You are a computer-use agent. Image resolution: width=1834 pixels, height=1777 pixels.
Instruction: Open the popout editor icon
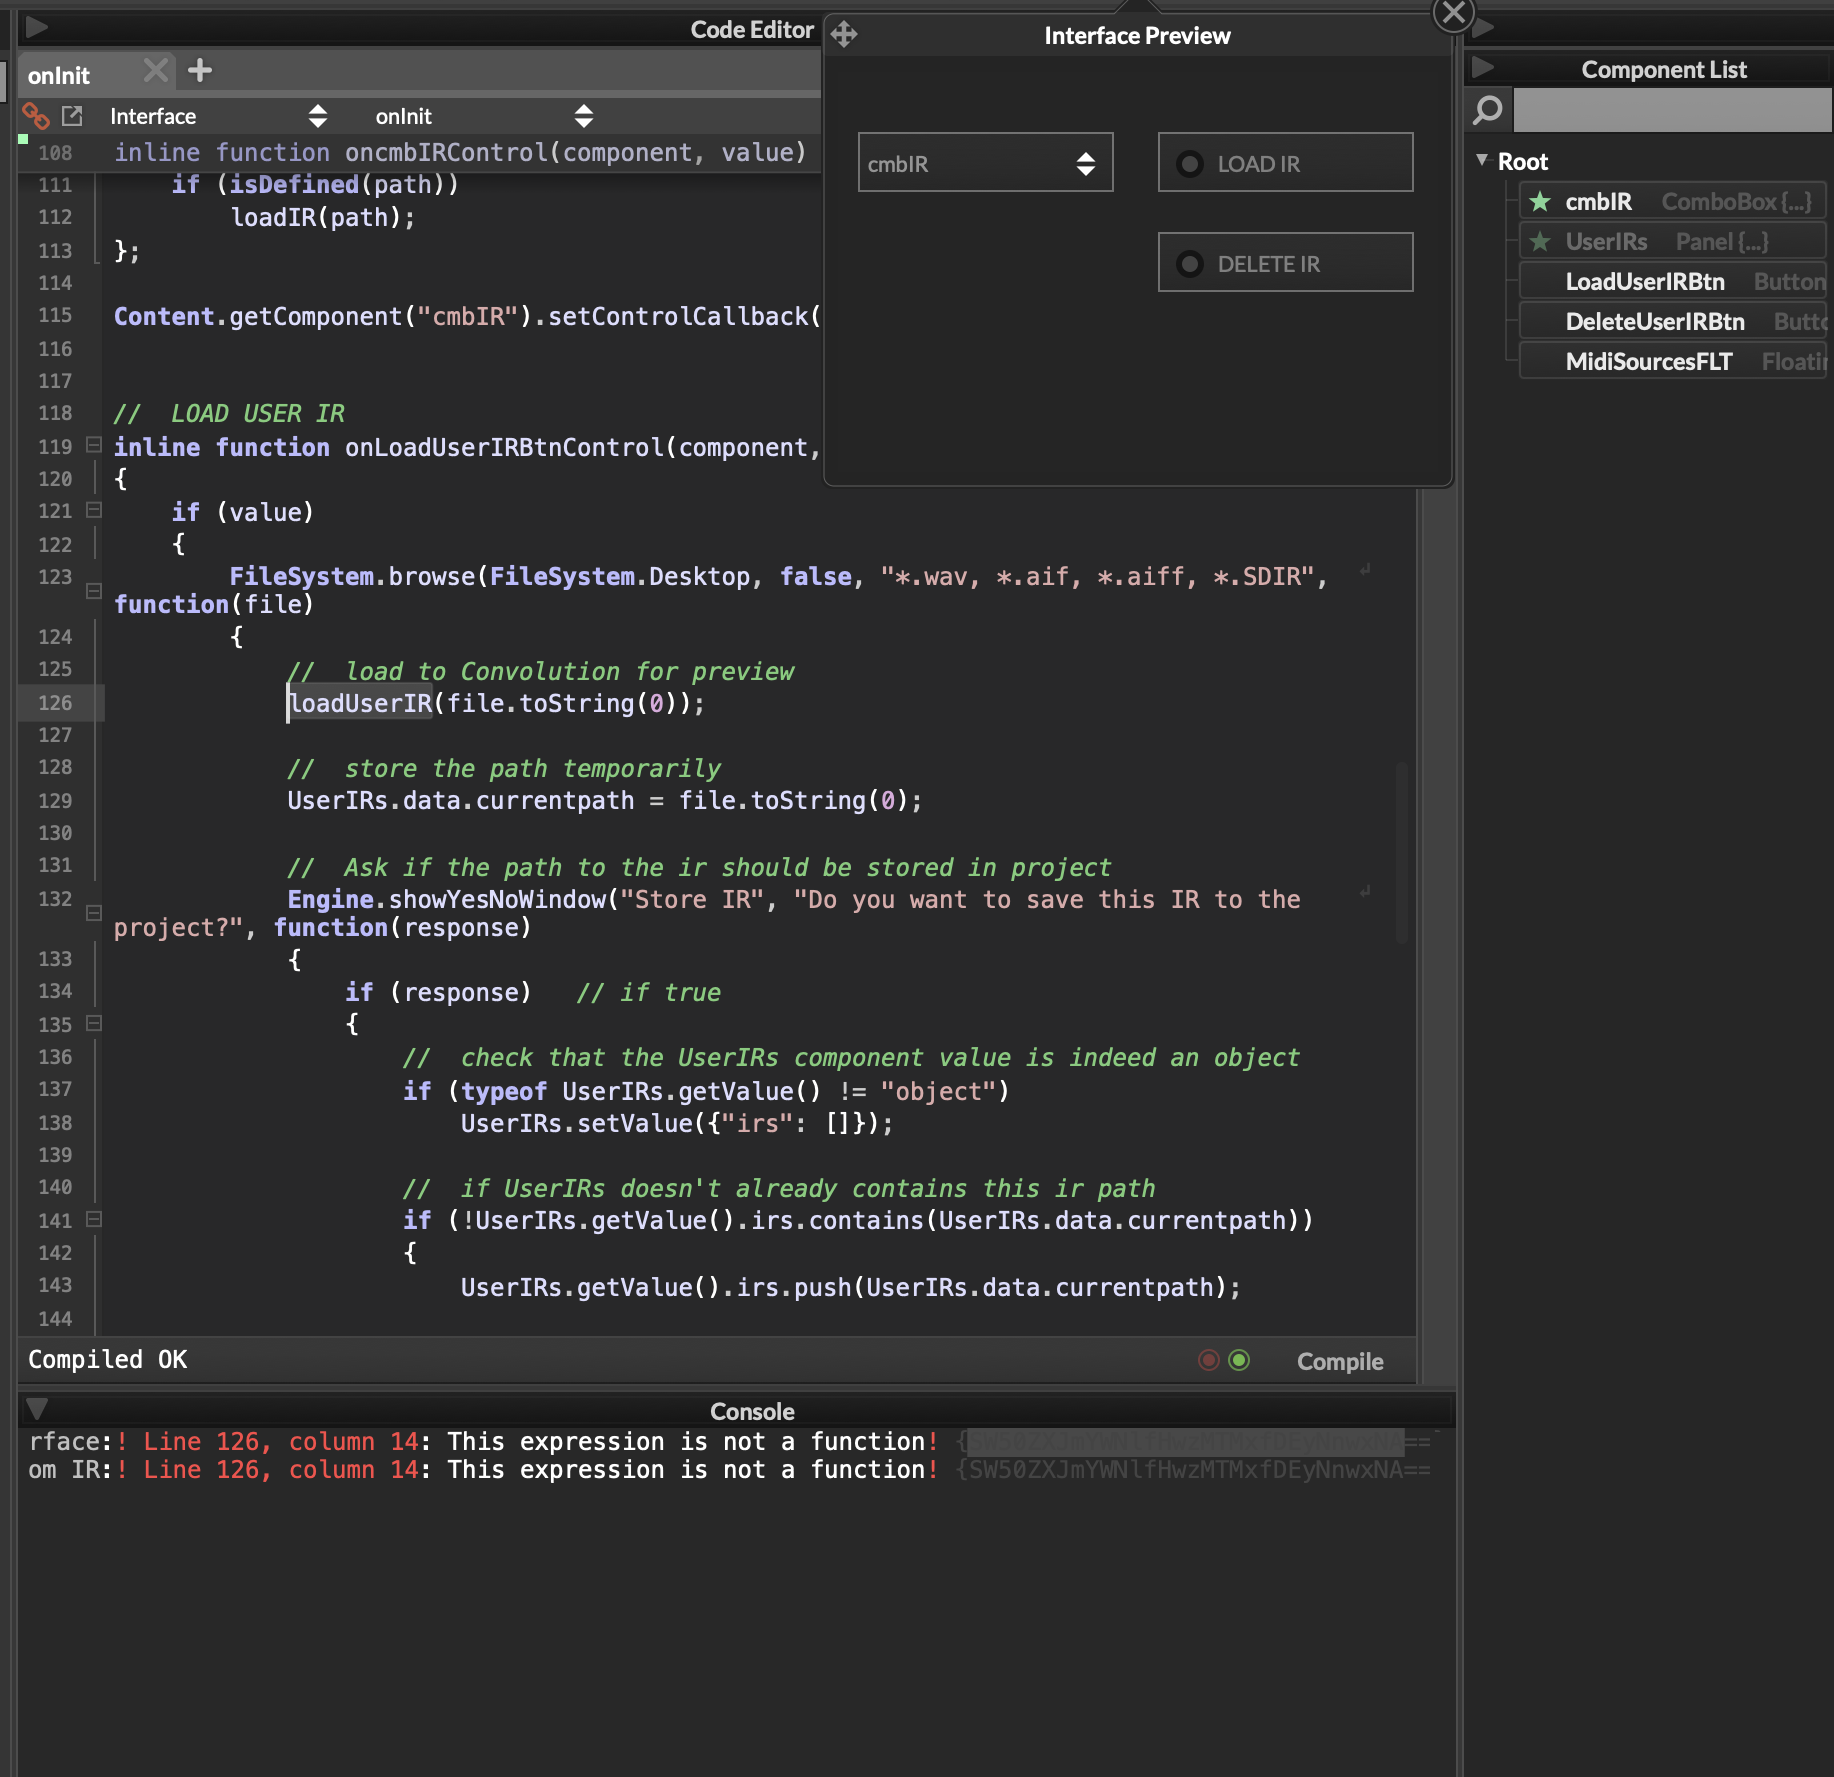(x=72, y=116)
